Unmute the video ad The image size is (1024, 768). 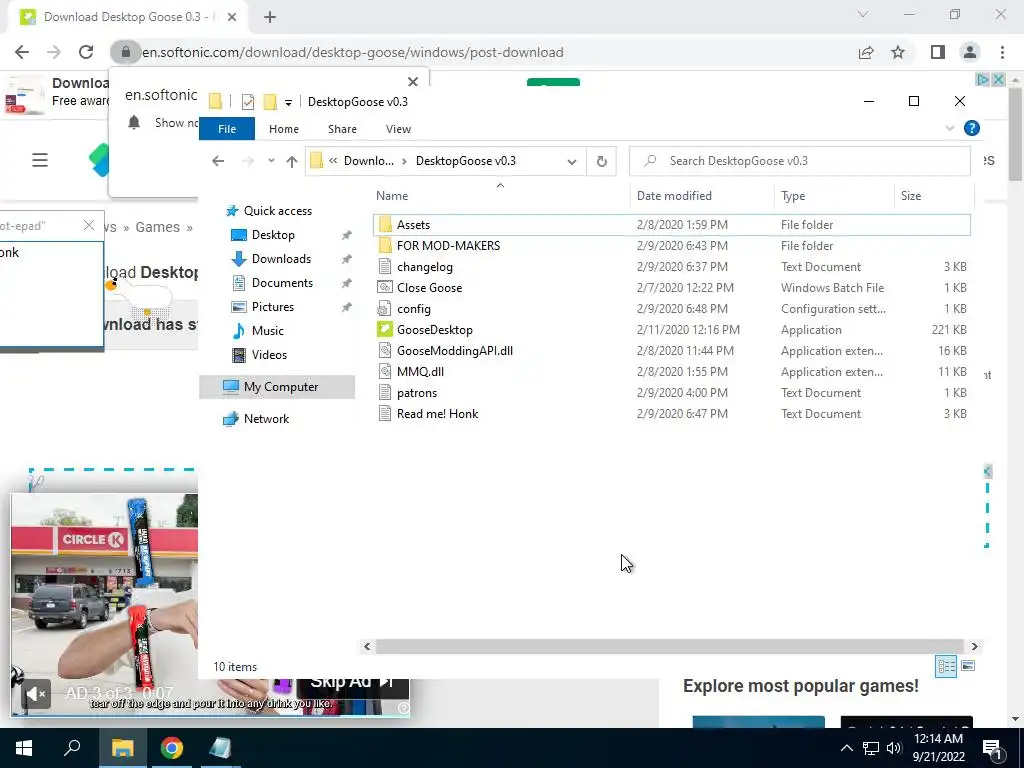36,694
